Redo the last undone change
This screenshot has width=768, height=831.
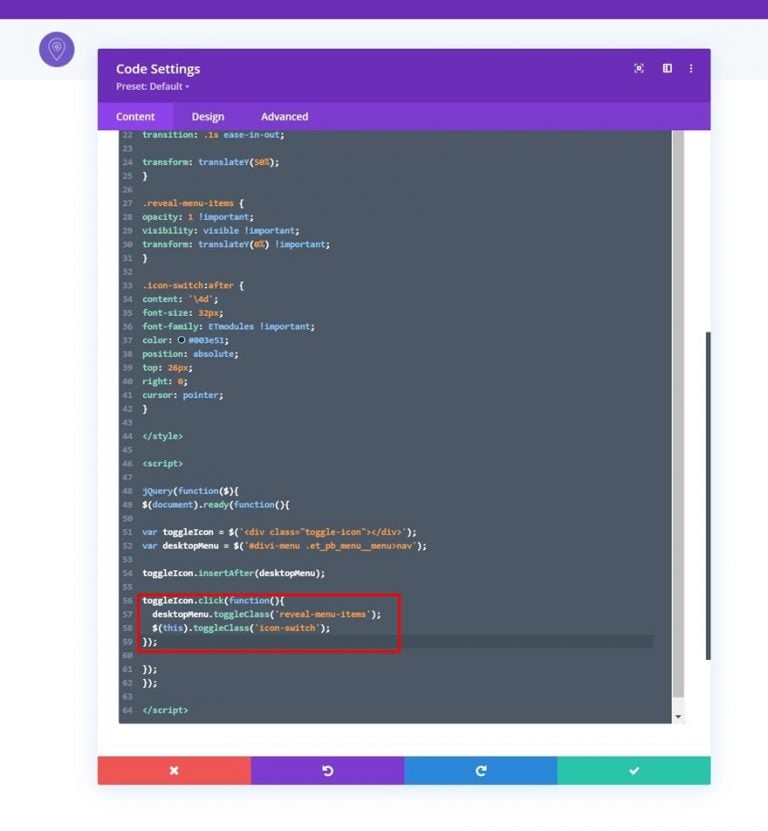(481, 770)
